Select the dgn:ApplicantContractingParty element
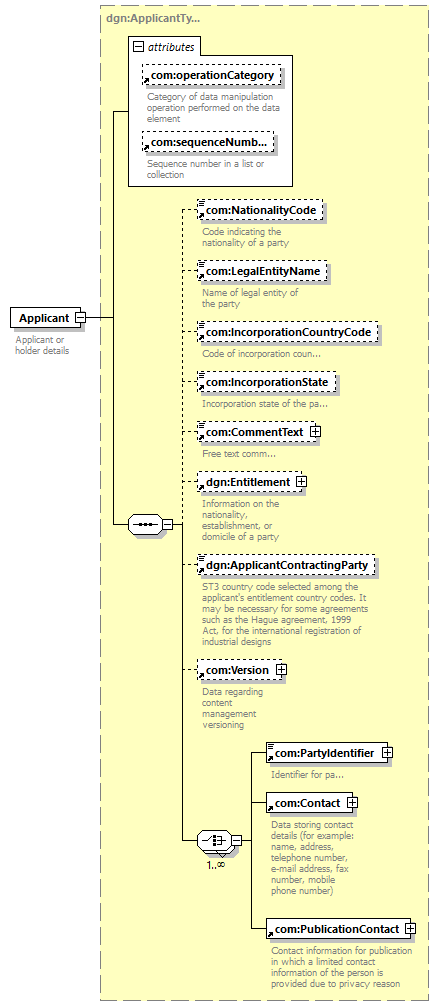Image resolution: width=439 pixels, height=1006 pixels. [x=286, y=565]
